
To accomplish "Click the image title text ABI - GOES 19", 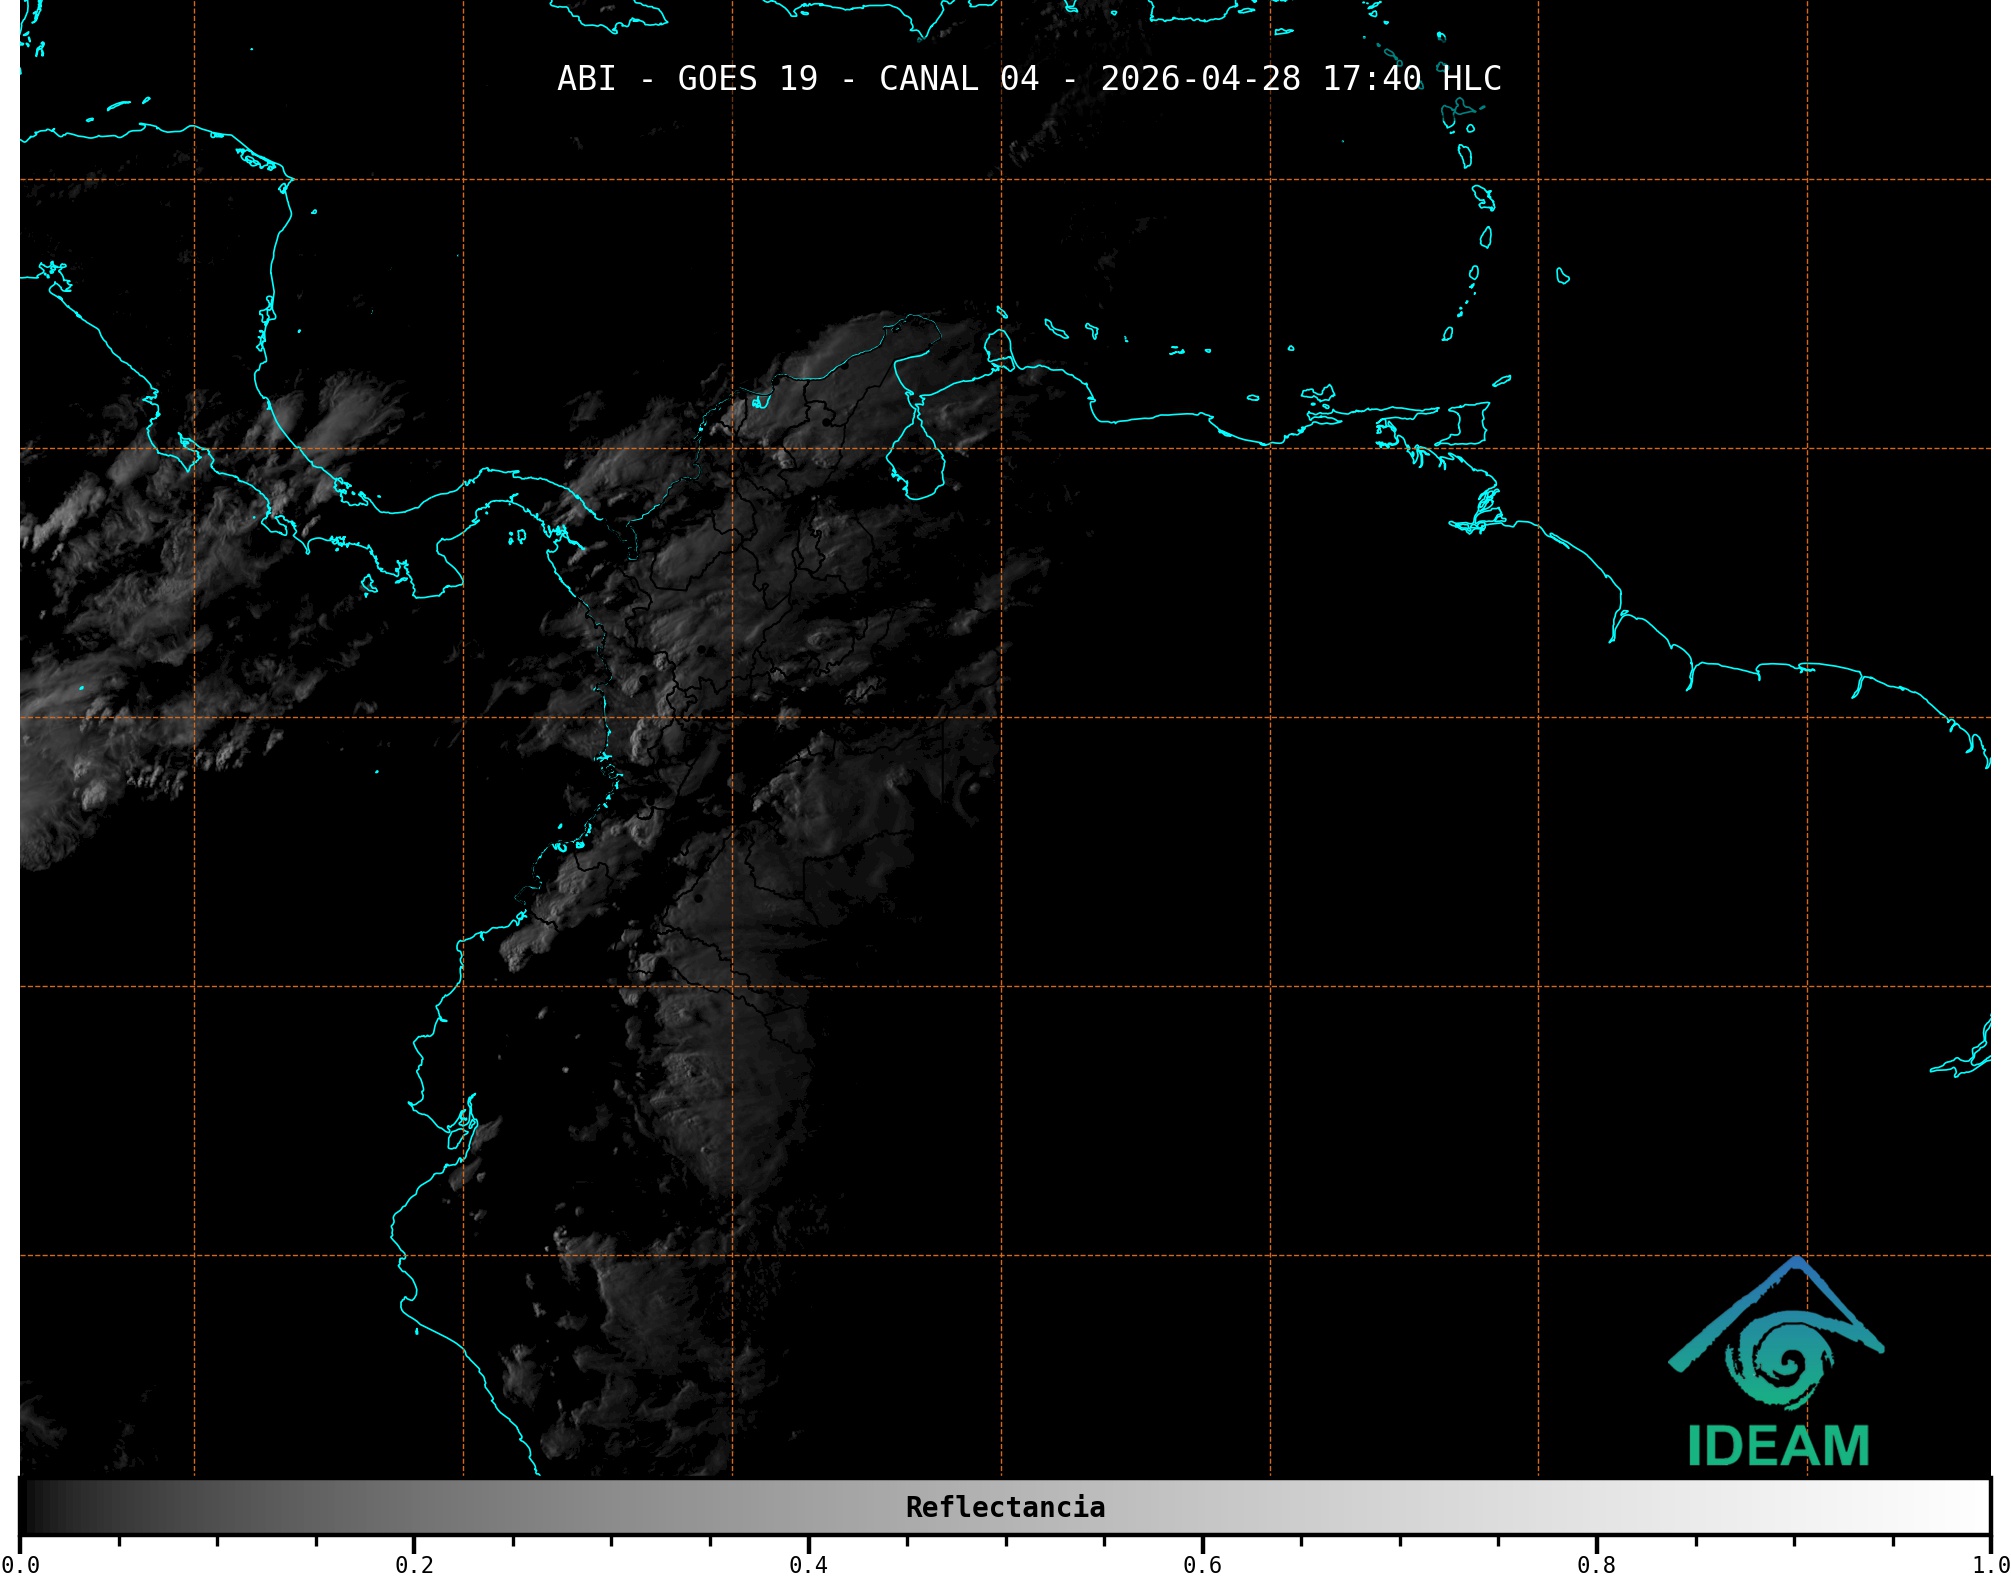I will pyautogui.click(x=687, y=79).
